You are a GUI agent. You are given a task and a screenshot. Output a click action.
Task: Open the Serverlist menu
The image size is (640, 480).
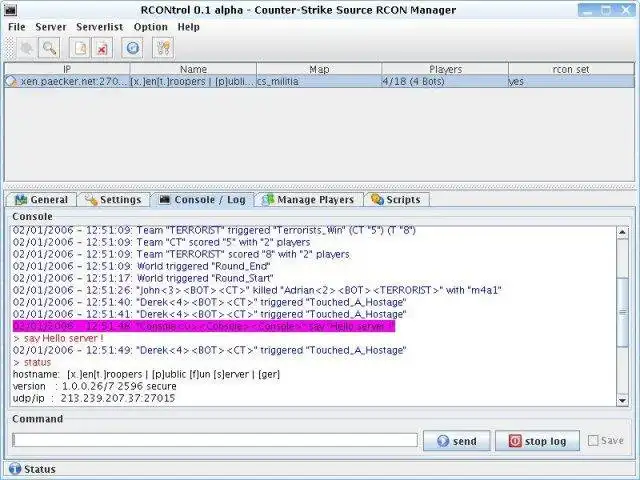pyautogui.click(x=100, y=27)
